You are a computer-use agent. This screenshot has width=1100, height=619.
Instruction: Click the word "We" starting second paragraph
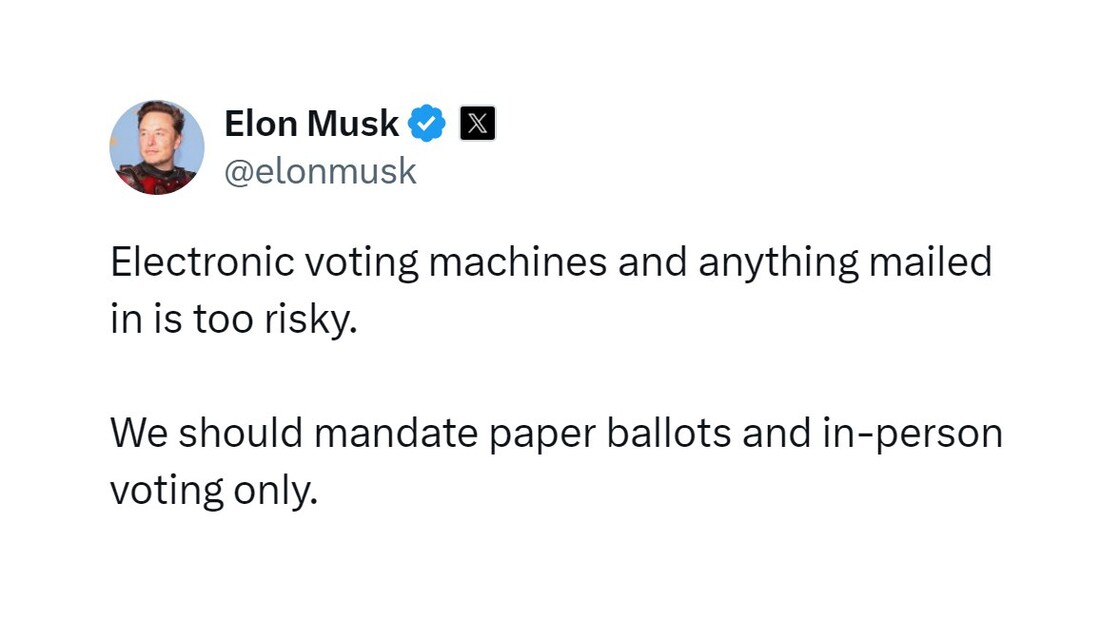pyautogui.click(x=129, y=434)
